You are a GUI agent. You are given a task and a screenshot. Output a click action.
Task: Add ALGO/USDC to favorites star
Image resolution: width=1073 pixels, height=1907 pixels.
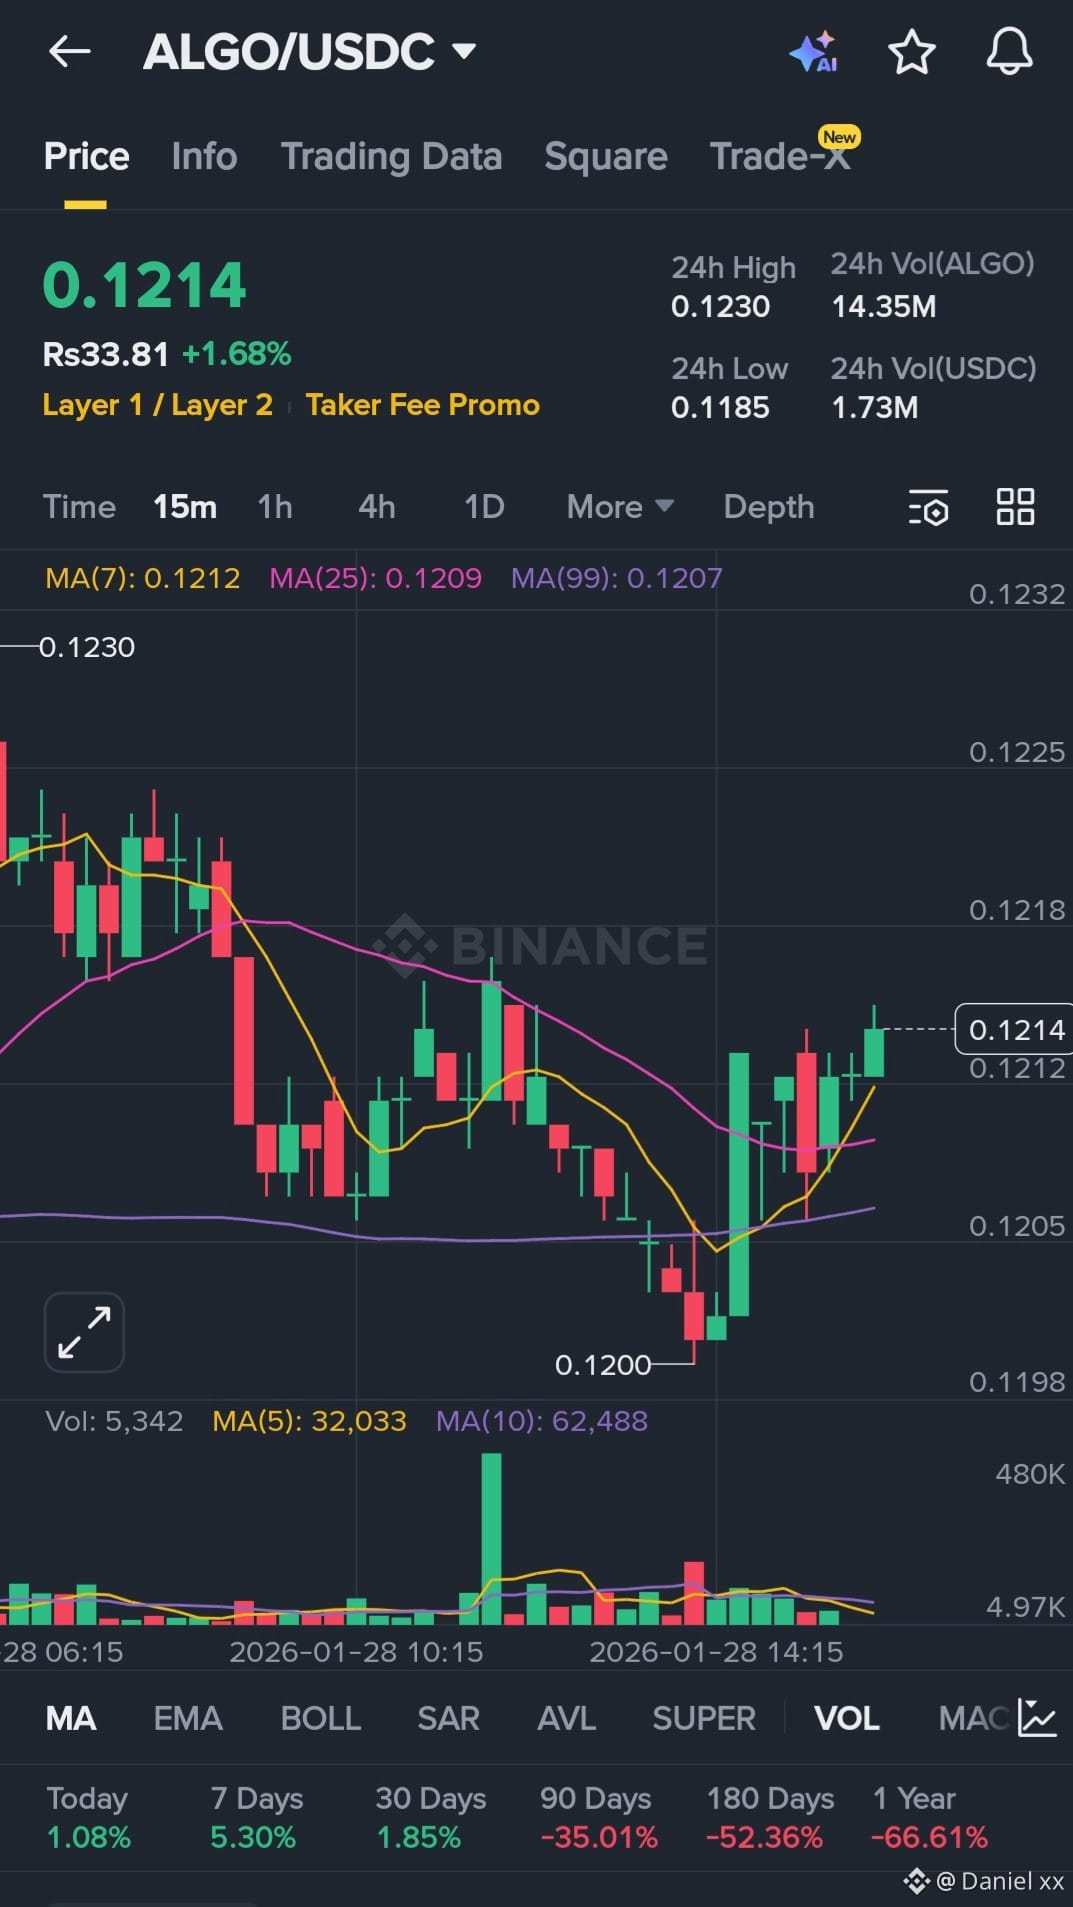911,52
